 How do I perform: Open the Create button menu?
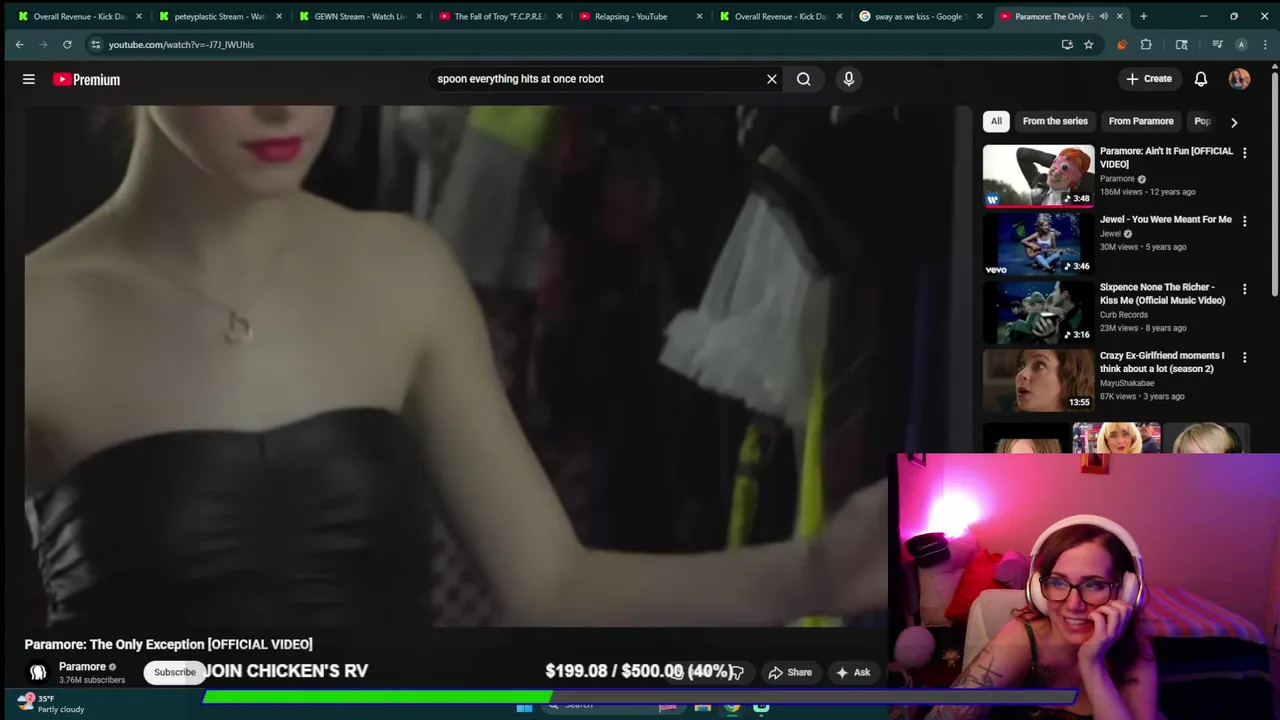point(1149,79)
